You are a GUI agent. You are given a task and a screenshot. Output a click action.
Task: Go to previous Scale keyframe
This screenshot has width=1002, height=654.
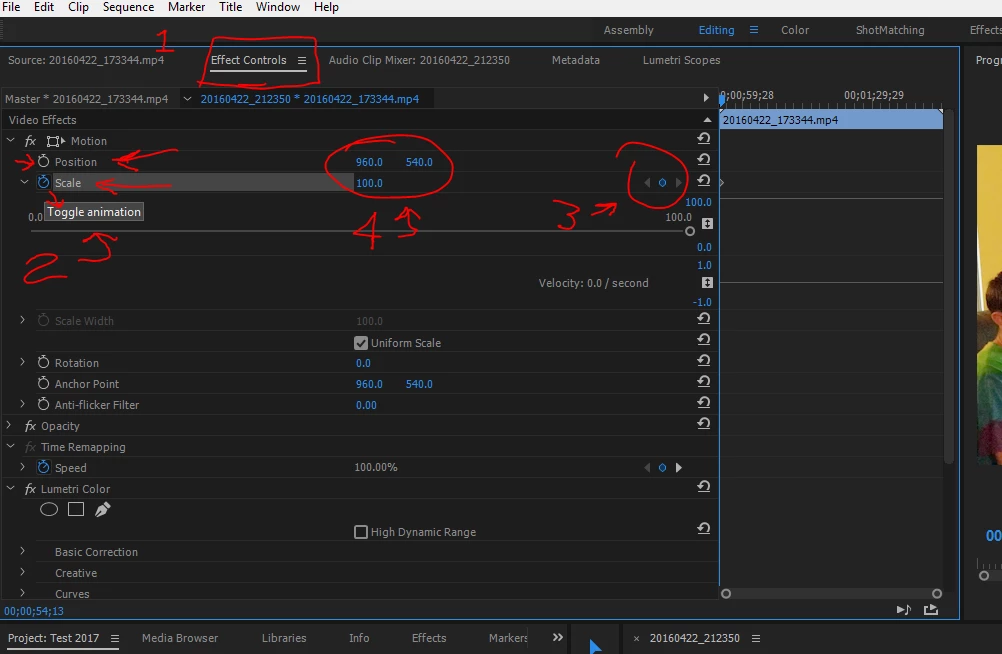[x=647, y=183]
